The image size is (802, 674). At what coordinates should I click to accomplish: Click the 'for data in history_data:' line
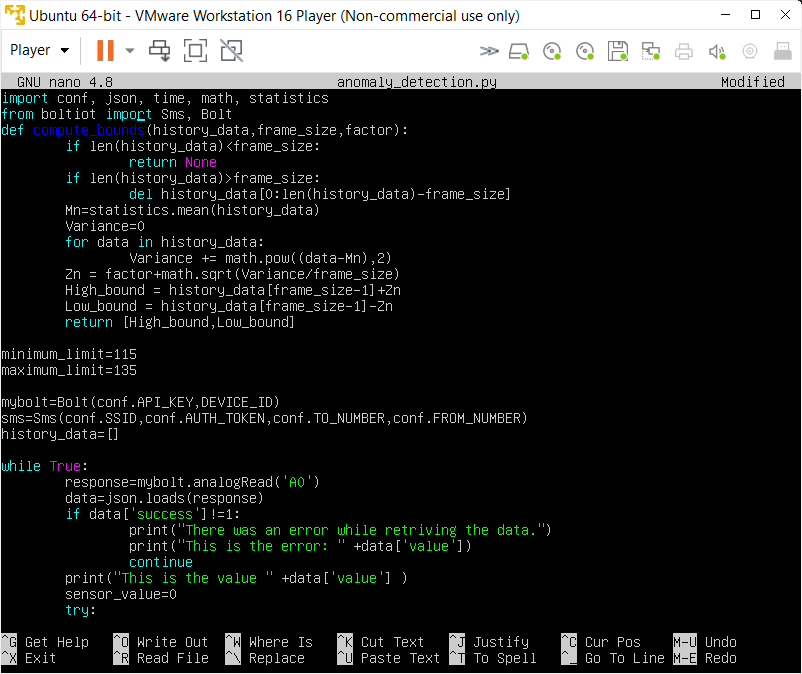(165, 242)
